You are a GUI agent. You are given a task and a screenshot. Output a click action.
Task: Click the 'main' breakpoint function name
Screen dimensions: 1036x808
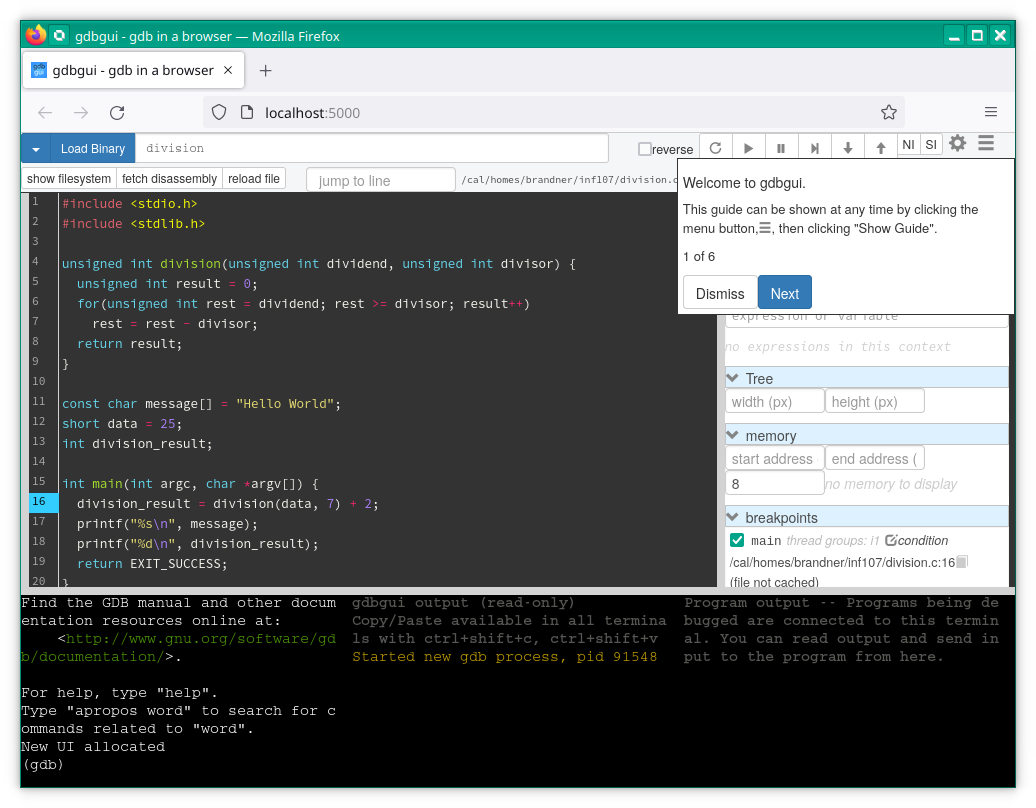coord(766,540)
